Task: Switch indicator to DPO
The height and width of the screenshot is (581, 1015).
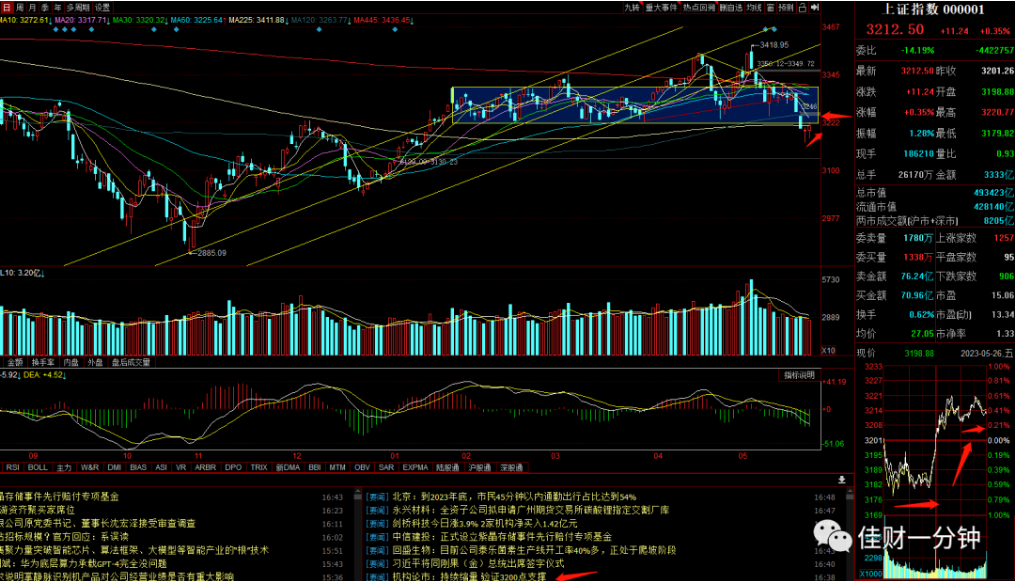Action: pyautogui.click(x=233, y=467)
